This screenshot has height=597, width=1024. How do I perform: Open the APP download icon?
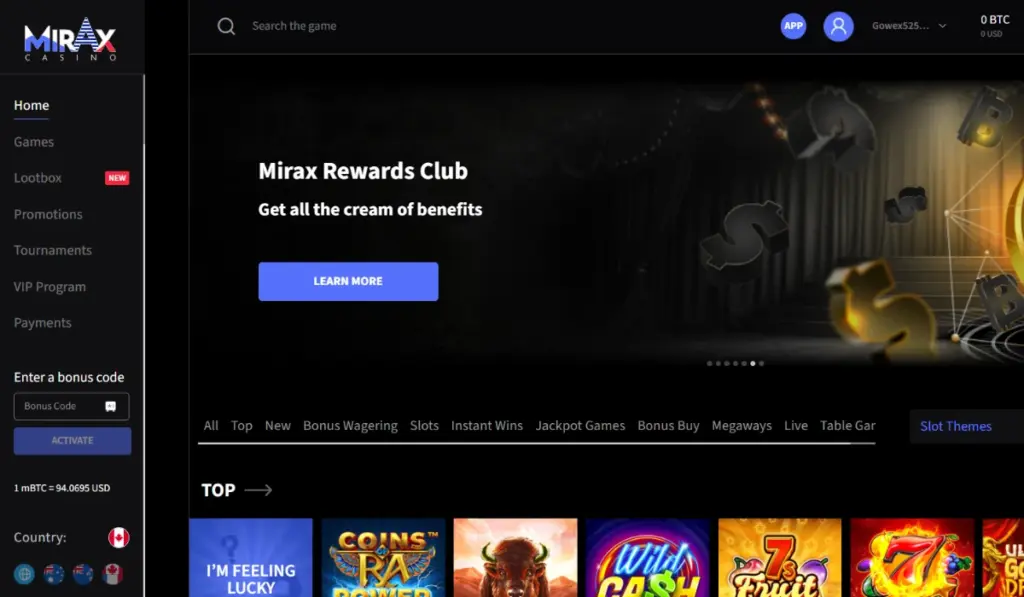[x=793, y=26]
